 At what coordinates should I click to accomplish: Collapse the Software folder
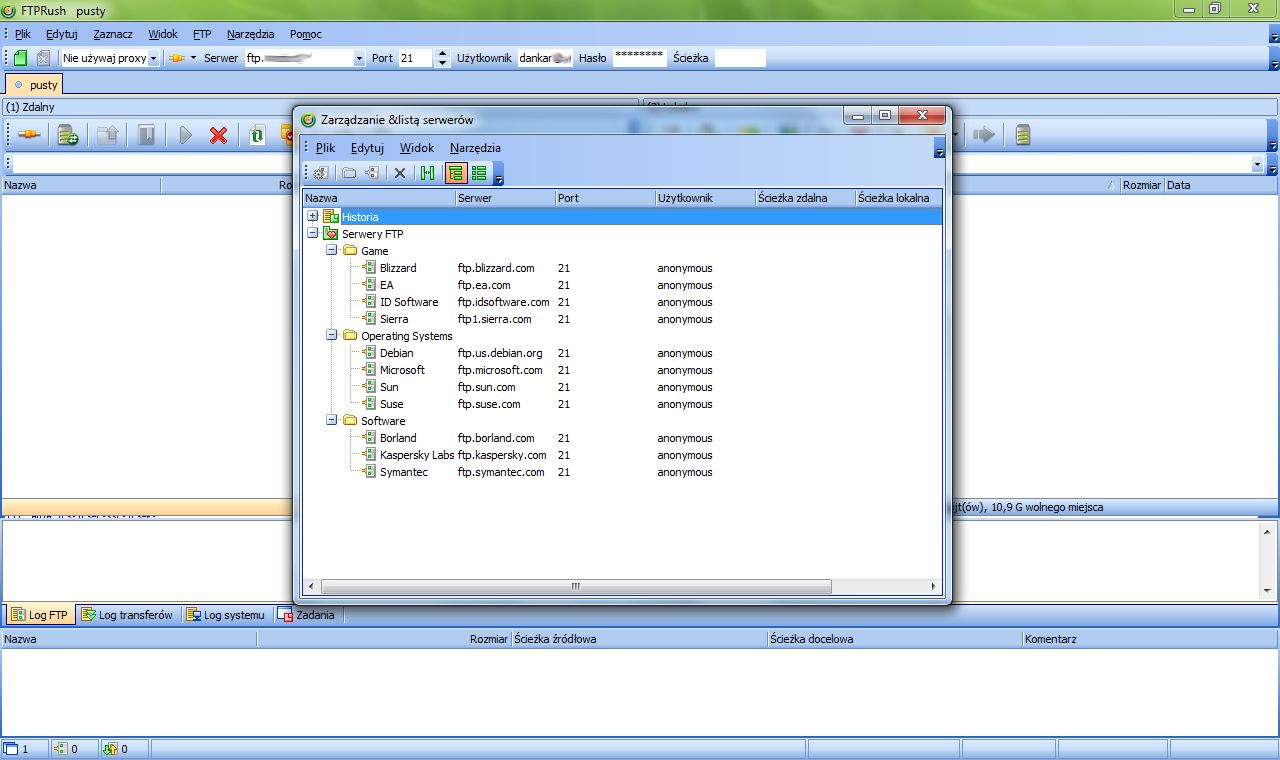pos(332,421)
